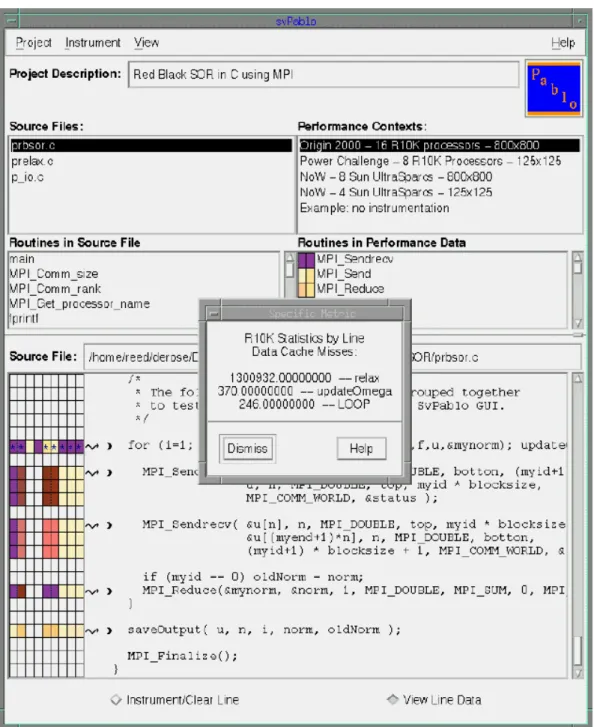Image resolution: width=594 pixels, height=727 pixels.
Task: Select fprintf routine in list
Action: tap(24, 319)
